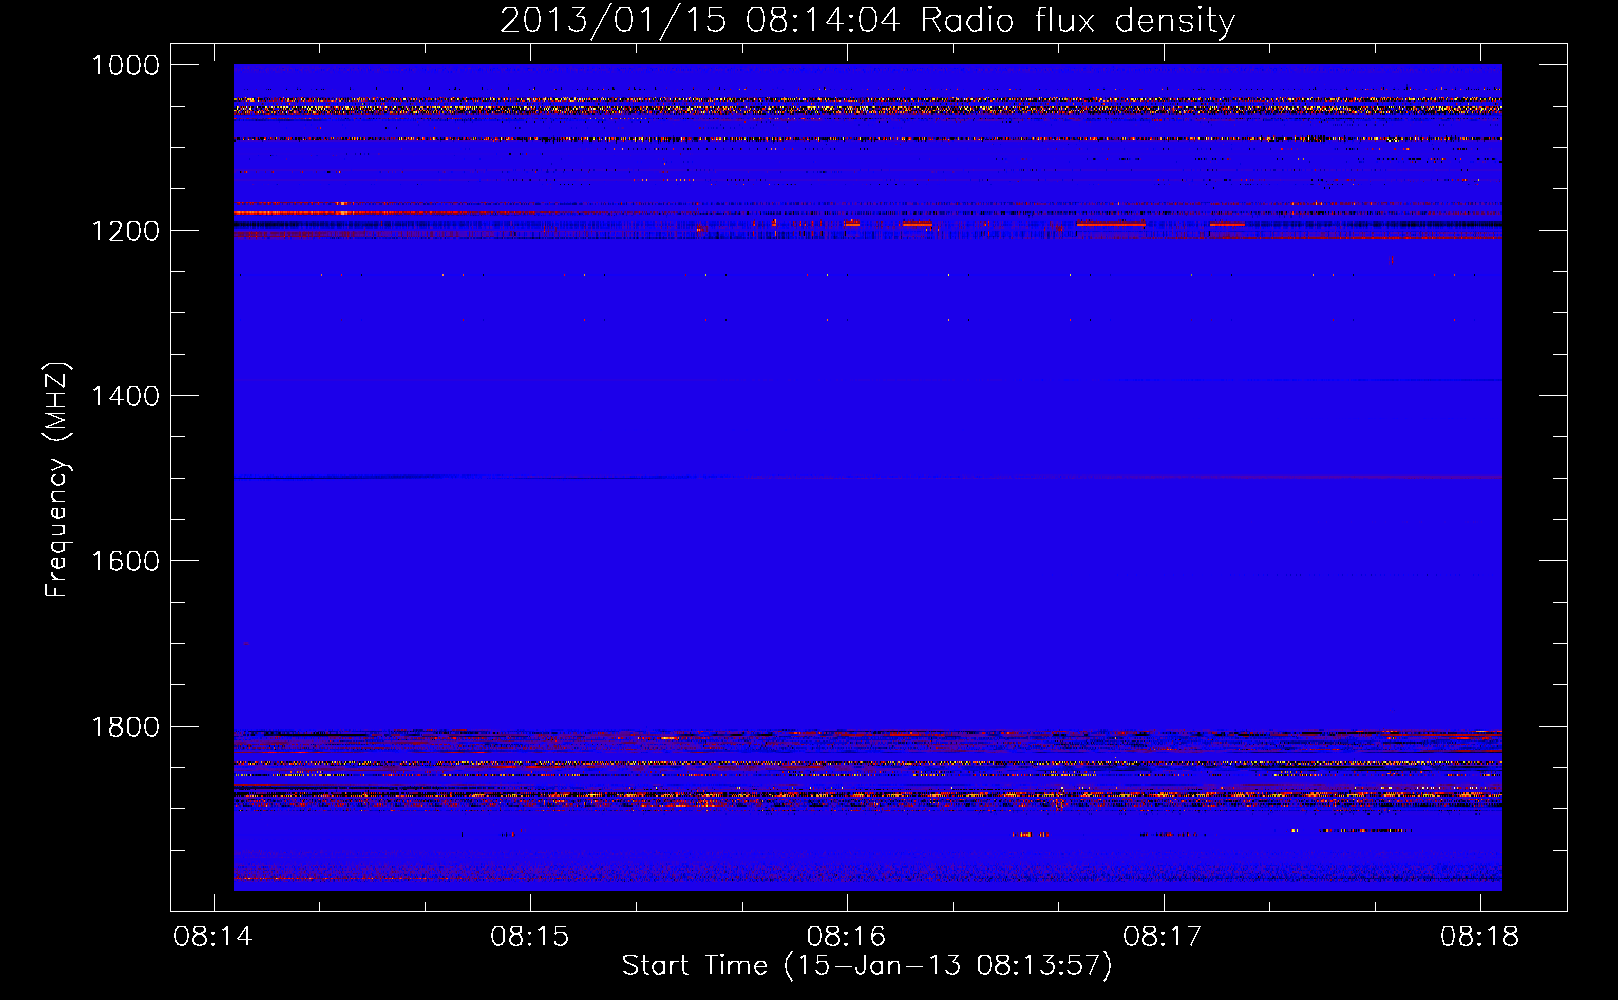Click the 08:17 time tick label
The image size is (1618, 1000).
point(1163,937)
